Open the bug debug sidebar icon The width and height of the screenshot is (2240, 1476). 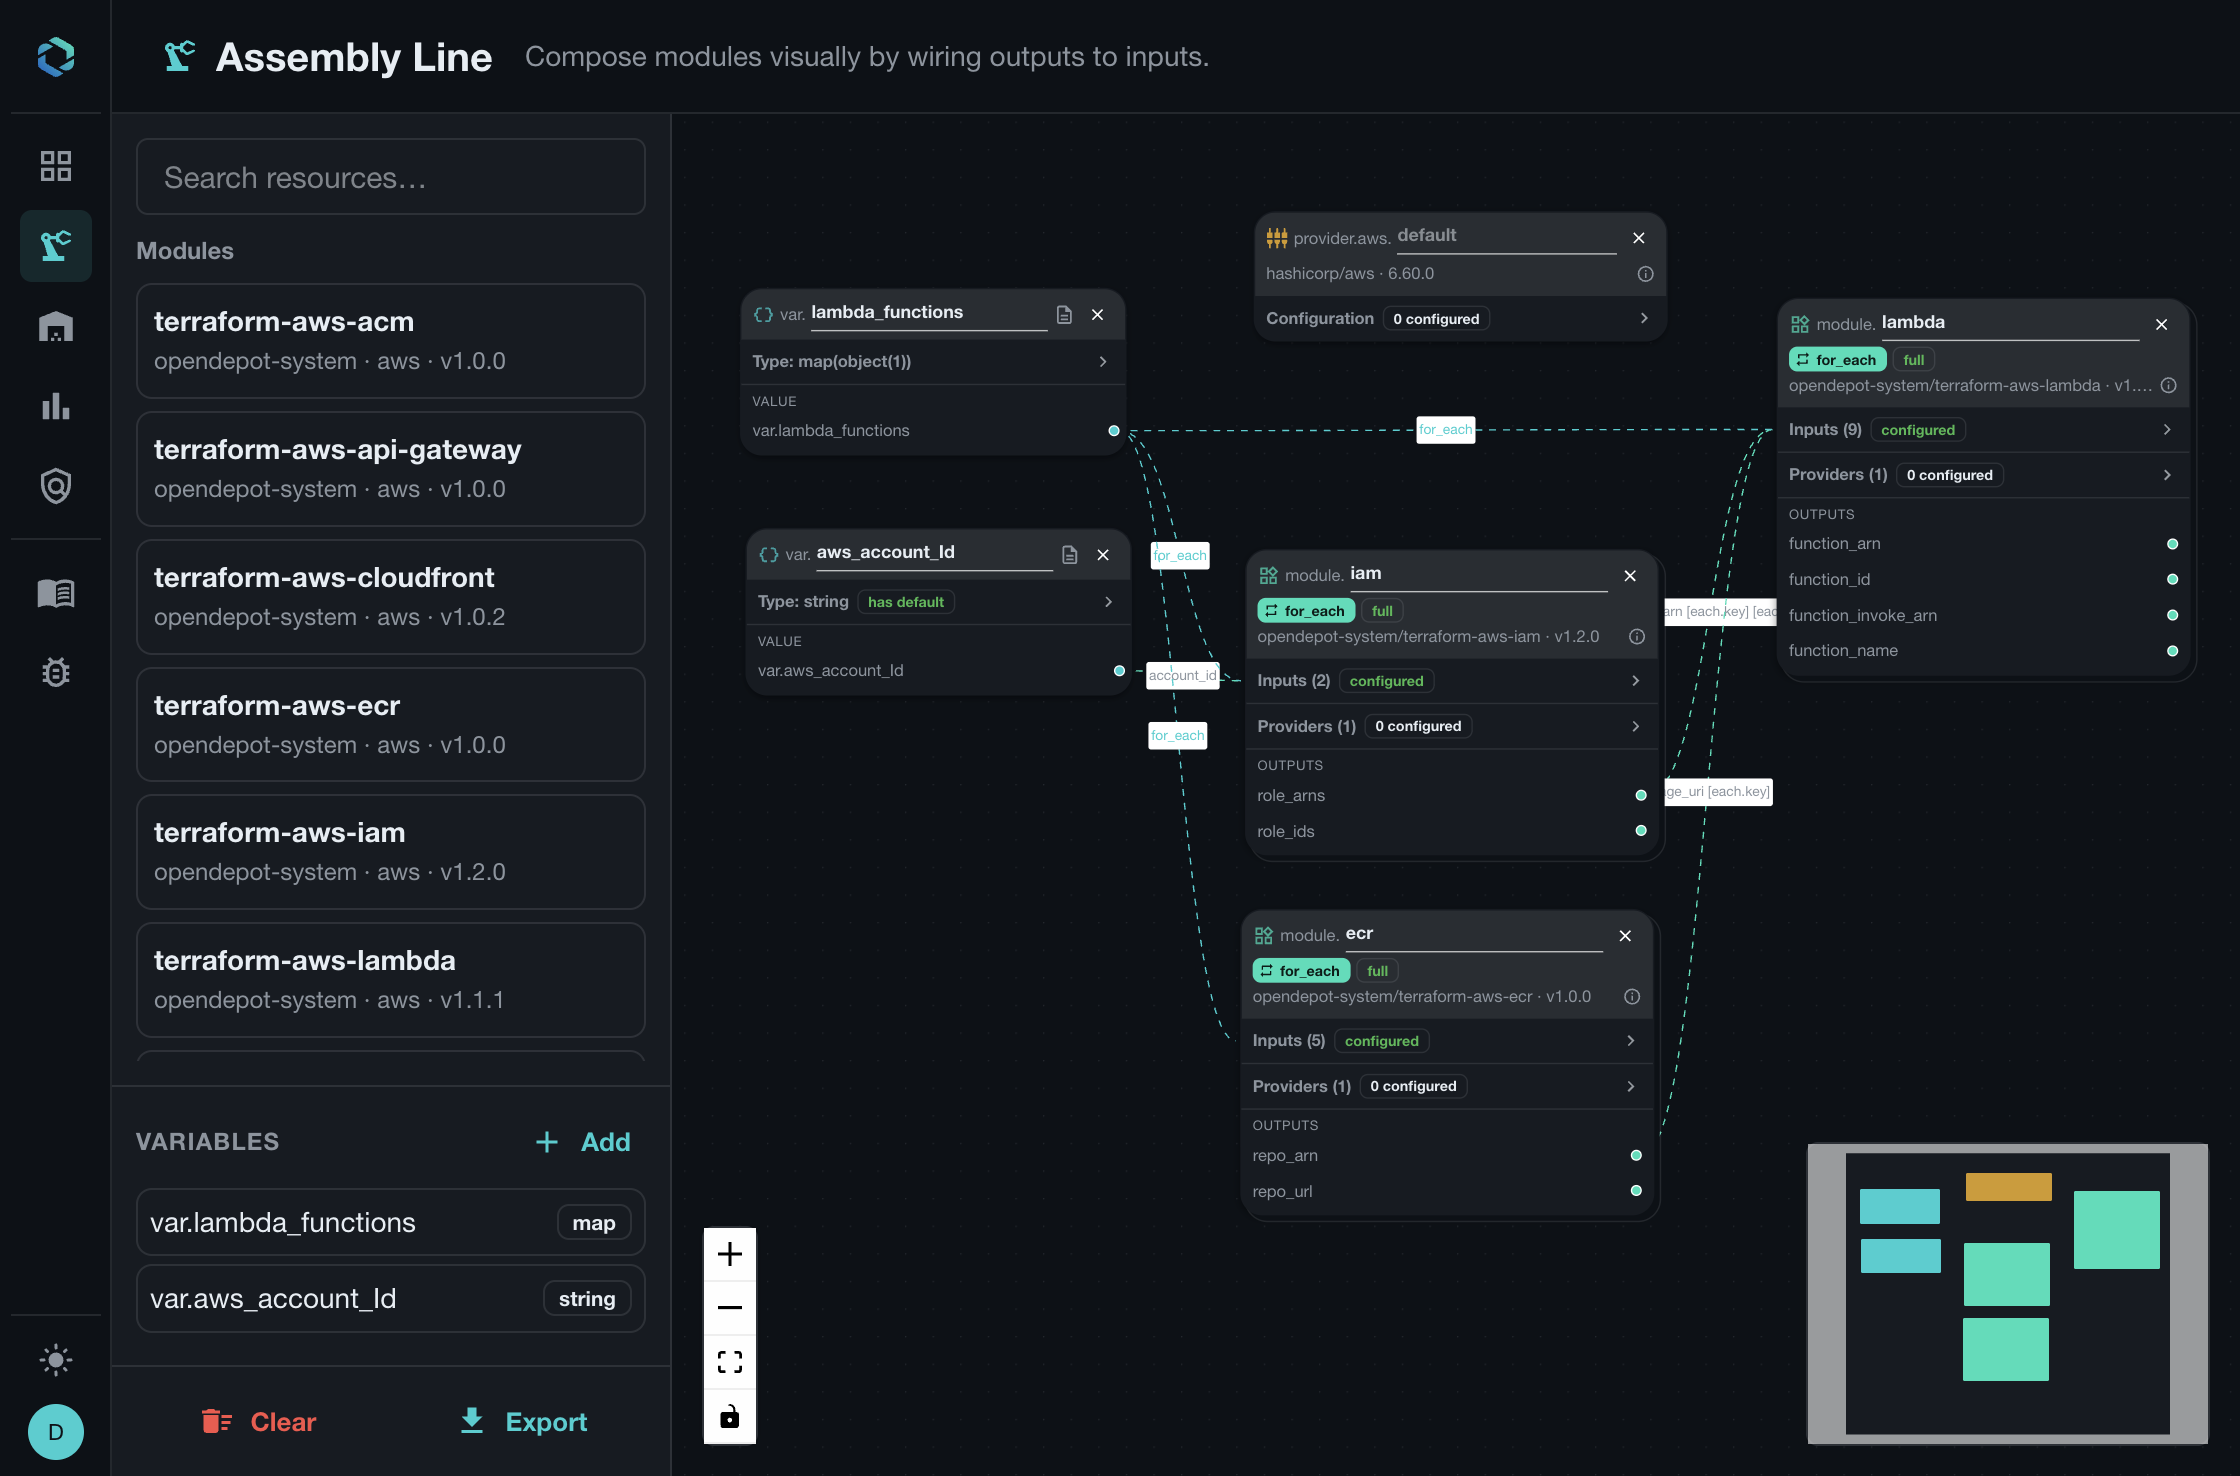pos(56,672)
